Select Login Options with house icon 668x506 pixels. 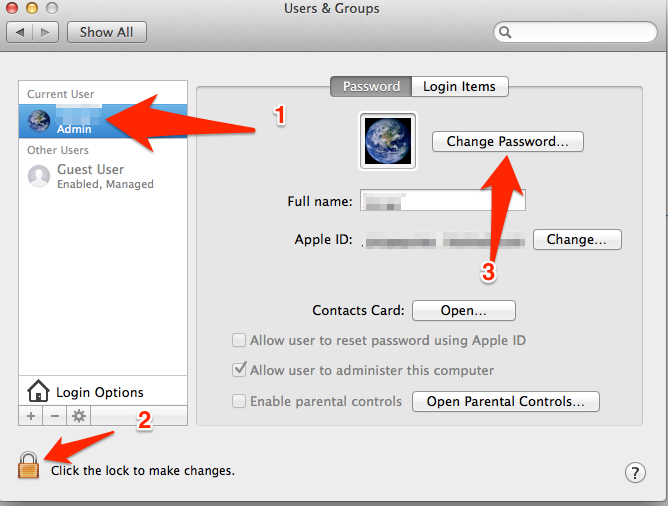tap(99, 392)
